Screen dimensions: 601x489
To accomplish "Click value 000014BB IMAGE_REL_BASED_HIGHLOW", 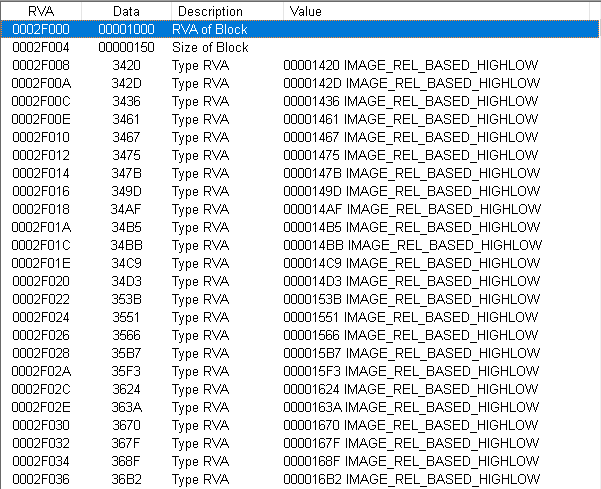I will [413, 246].
